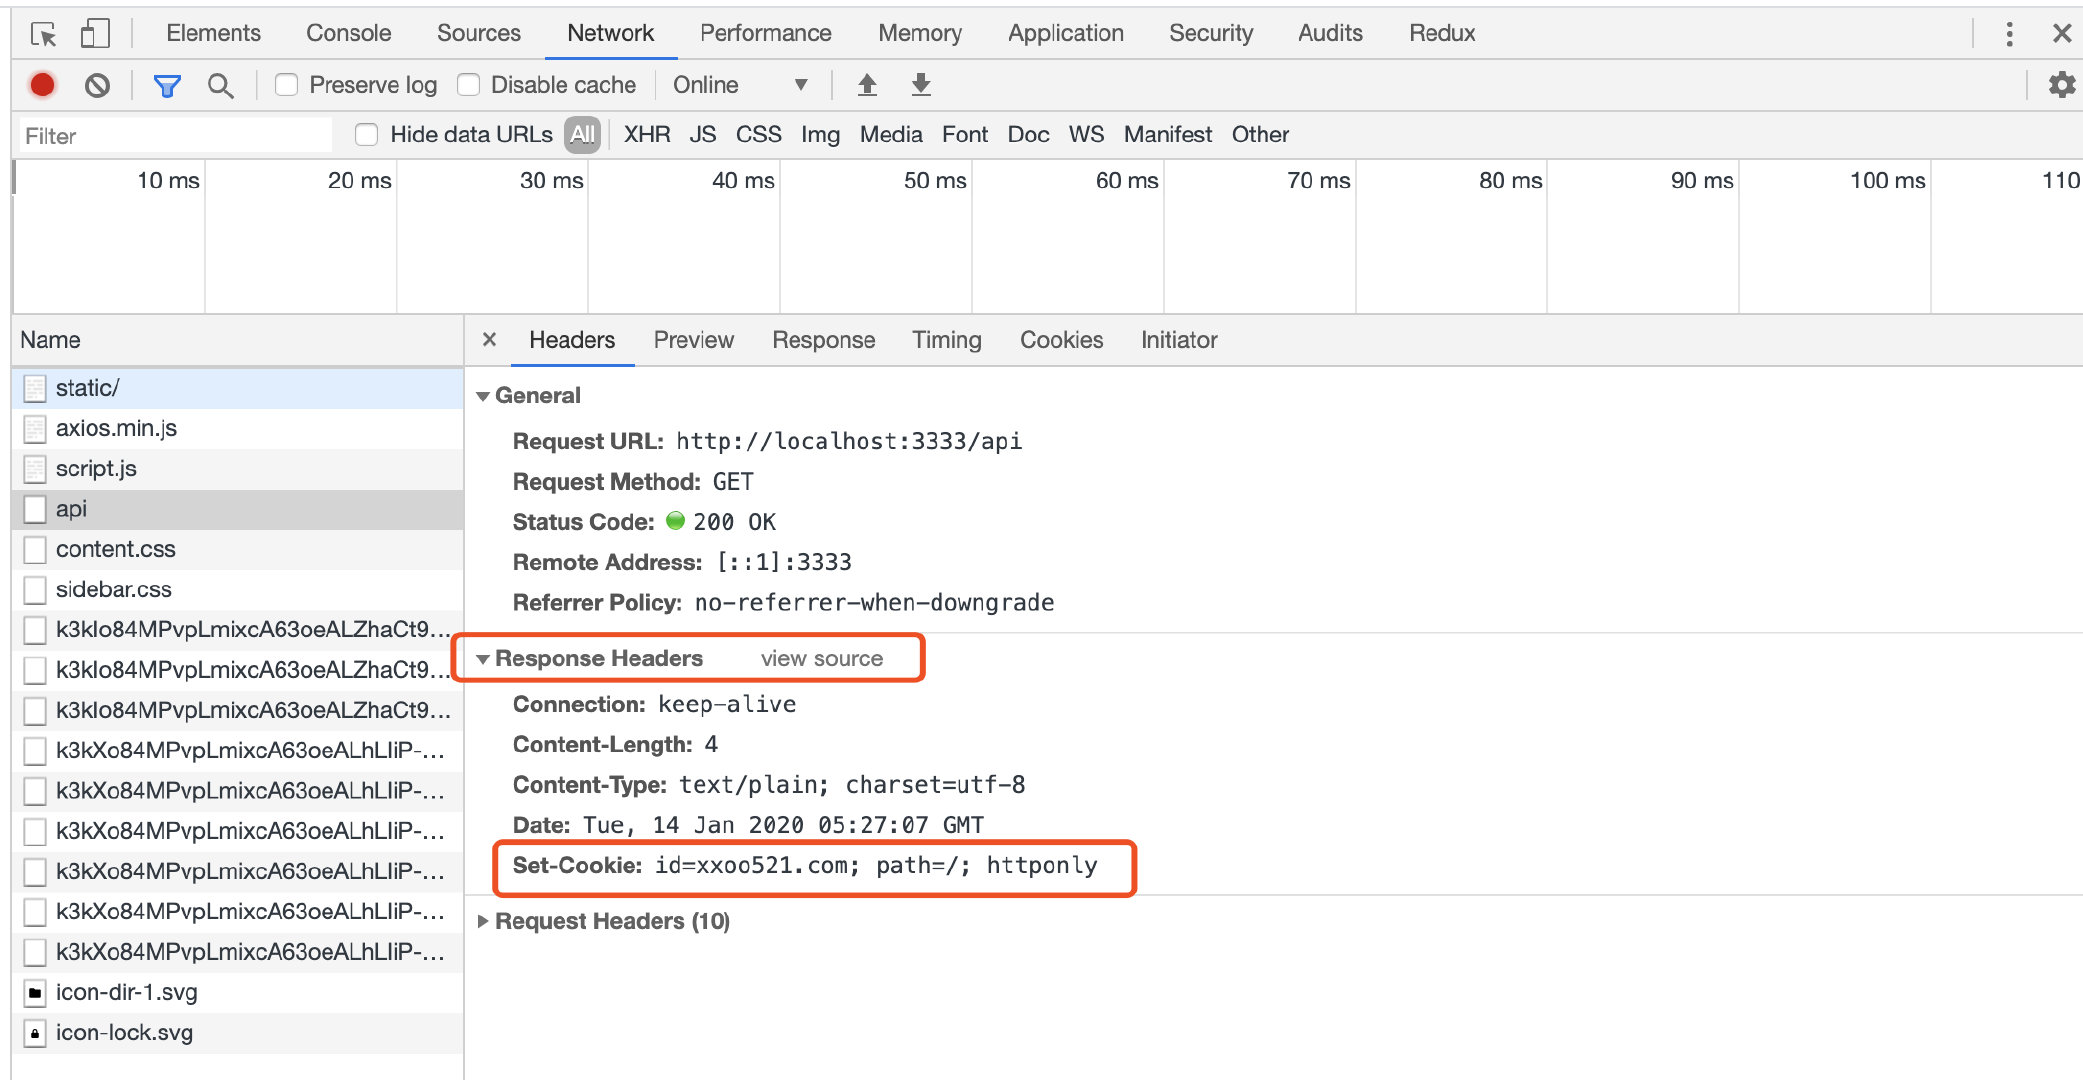This screenshot has height=1080, width=2083.
Task: Click the export HAR download arrow icon
Action: point(921,85)
